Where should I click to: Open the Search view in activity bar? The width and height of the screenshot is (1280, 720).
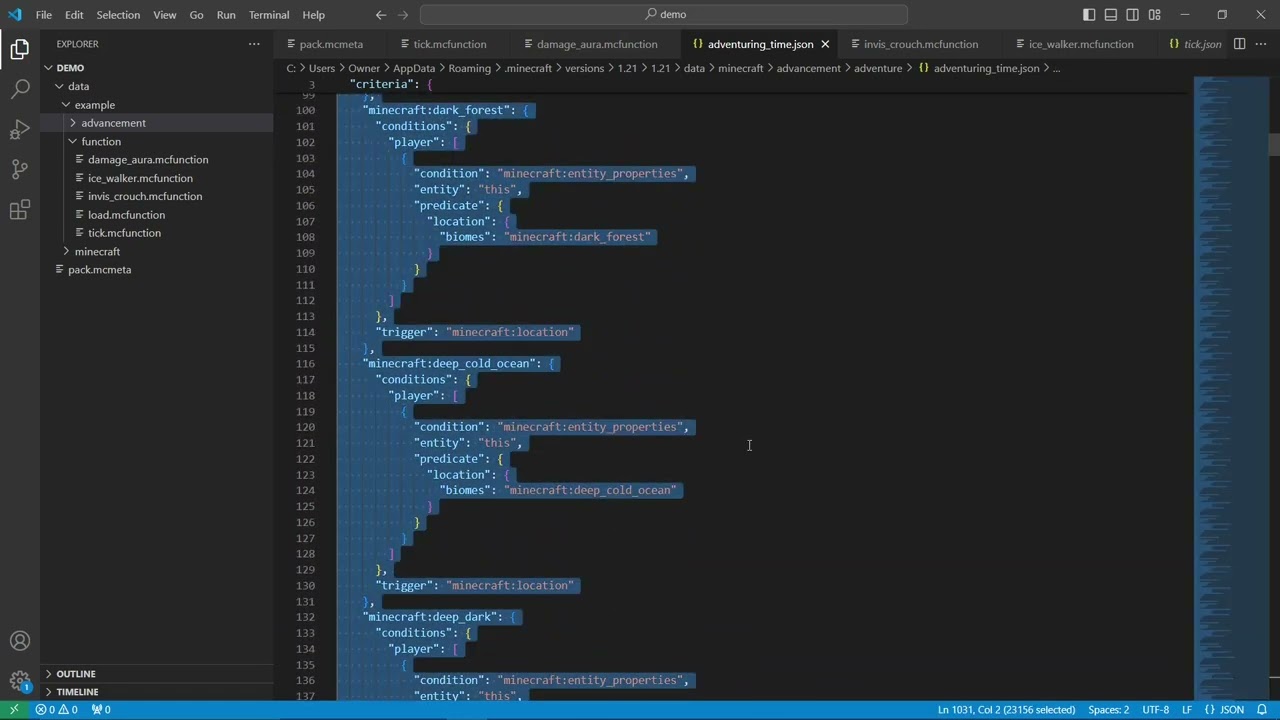(20, 89)
